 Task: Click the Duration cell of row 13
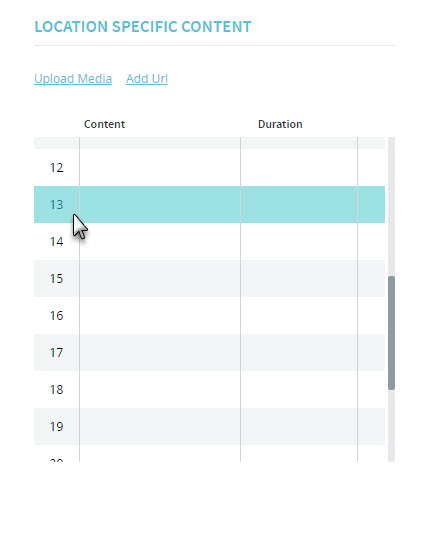click(x=299, y=204)
